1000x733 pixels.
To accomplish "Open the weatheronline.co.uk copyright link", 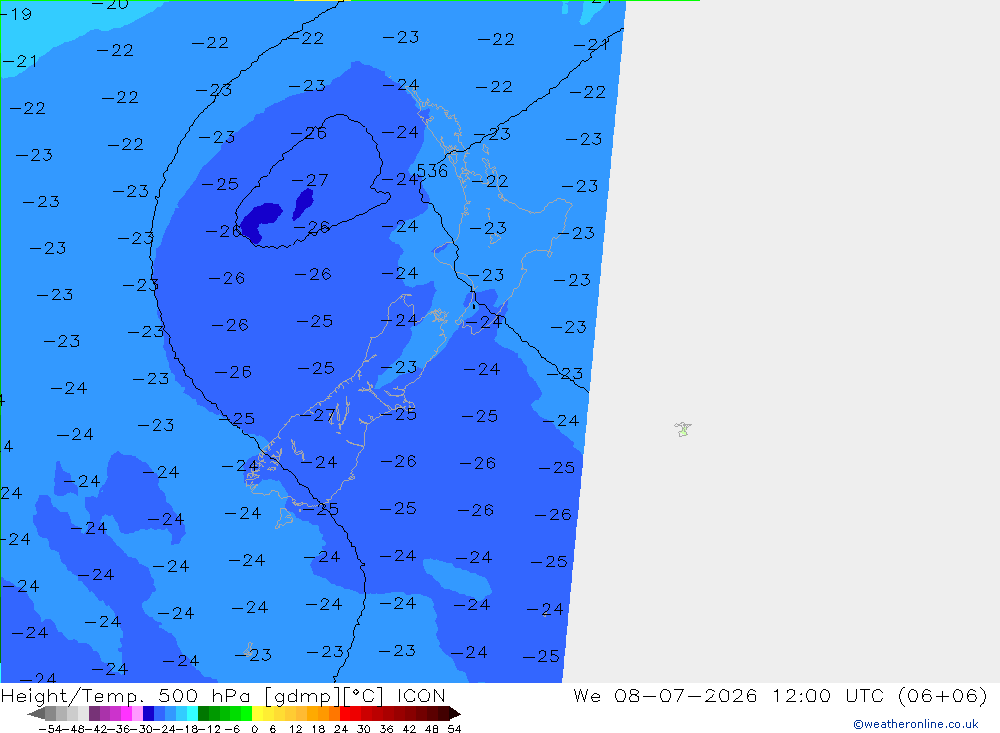I will point(915,724).
